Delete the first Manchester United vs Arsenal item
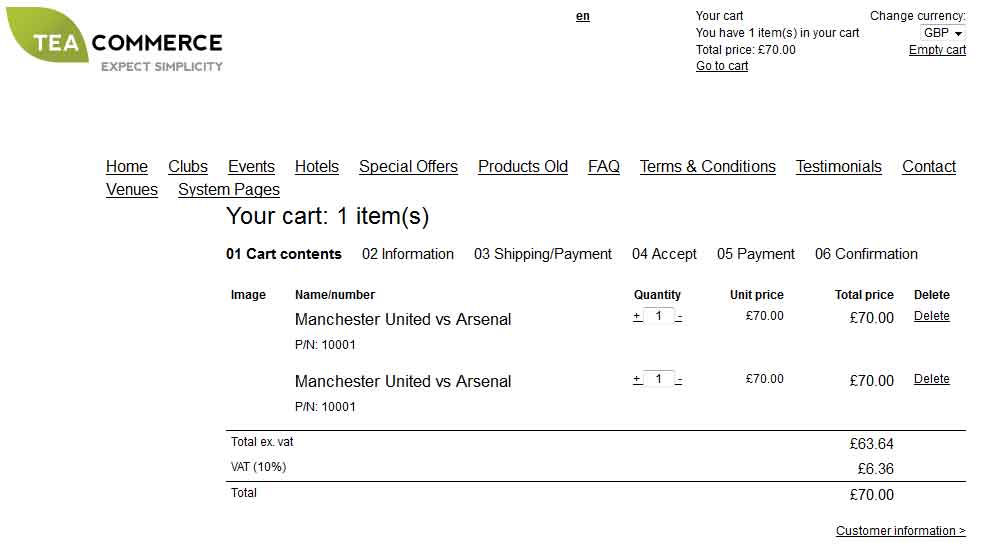 pyautogui.click(x=931, y=316)
